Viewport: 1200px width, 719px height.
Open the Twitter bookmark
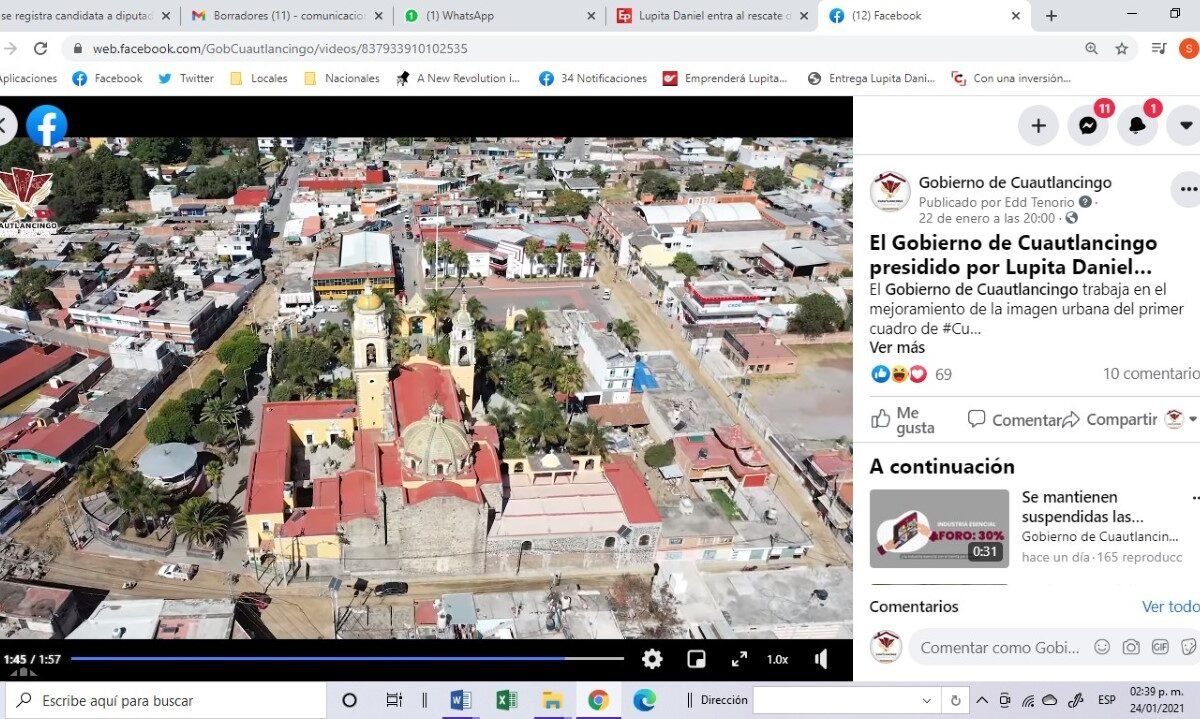(186, 78)
